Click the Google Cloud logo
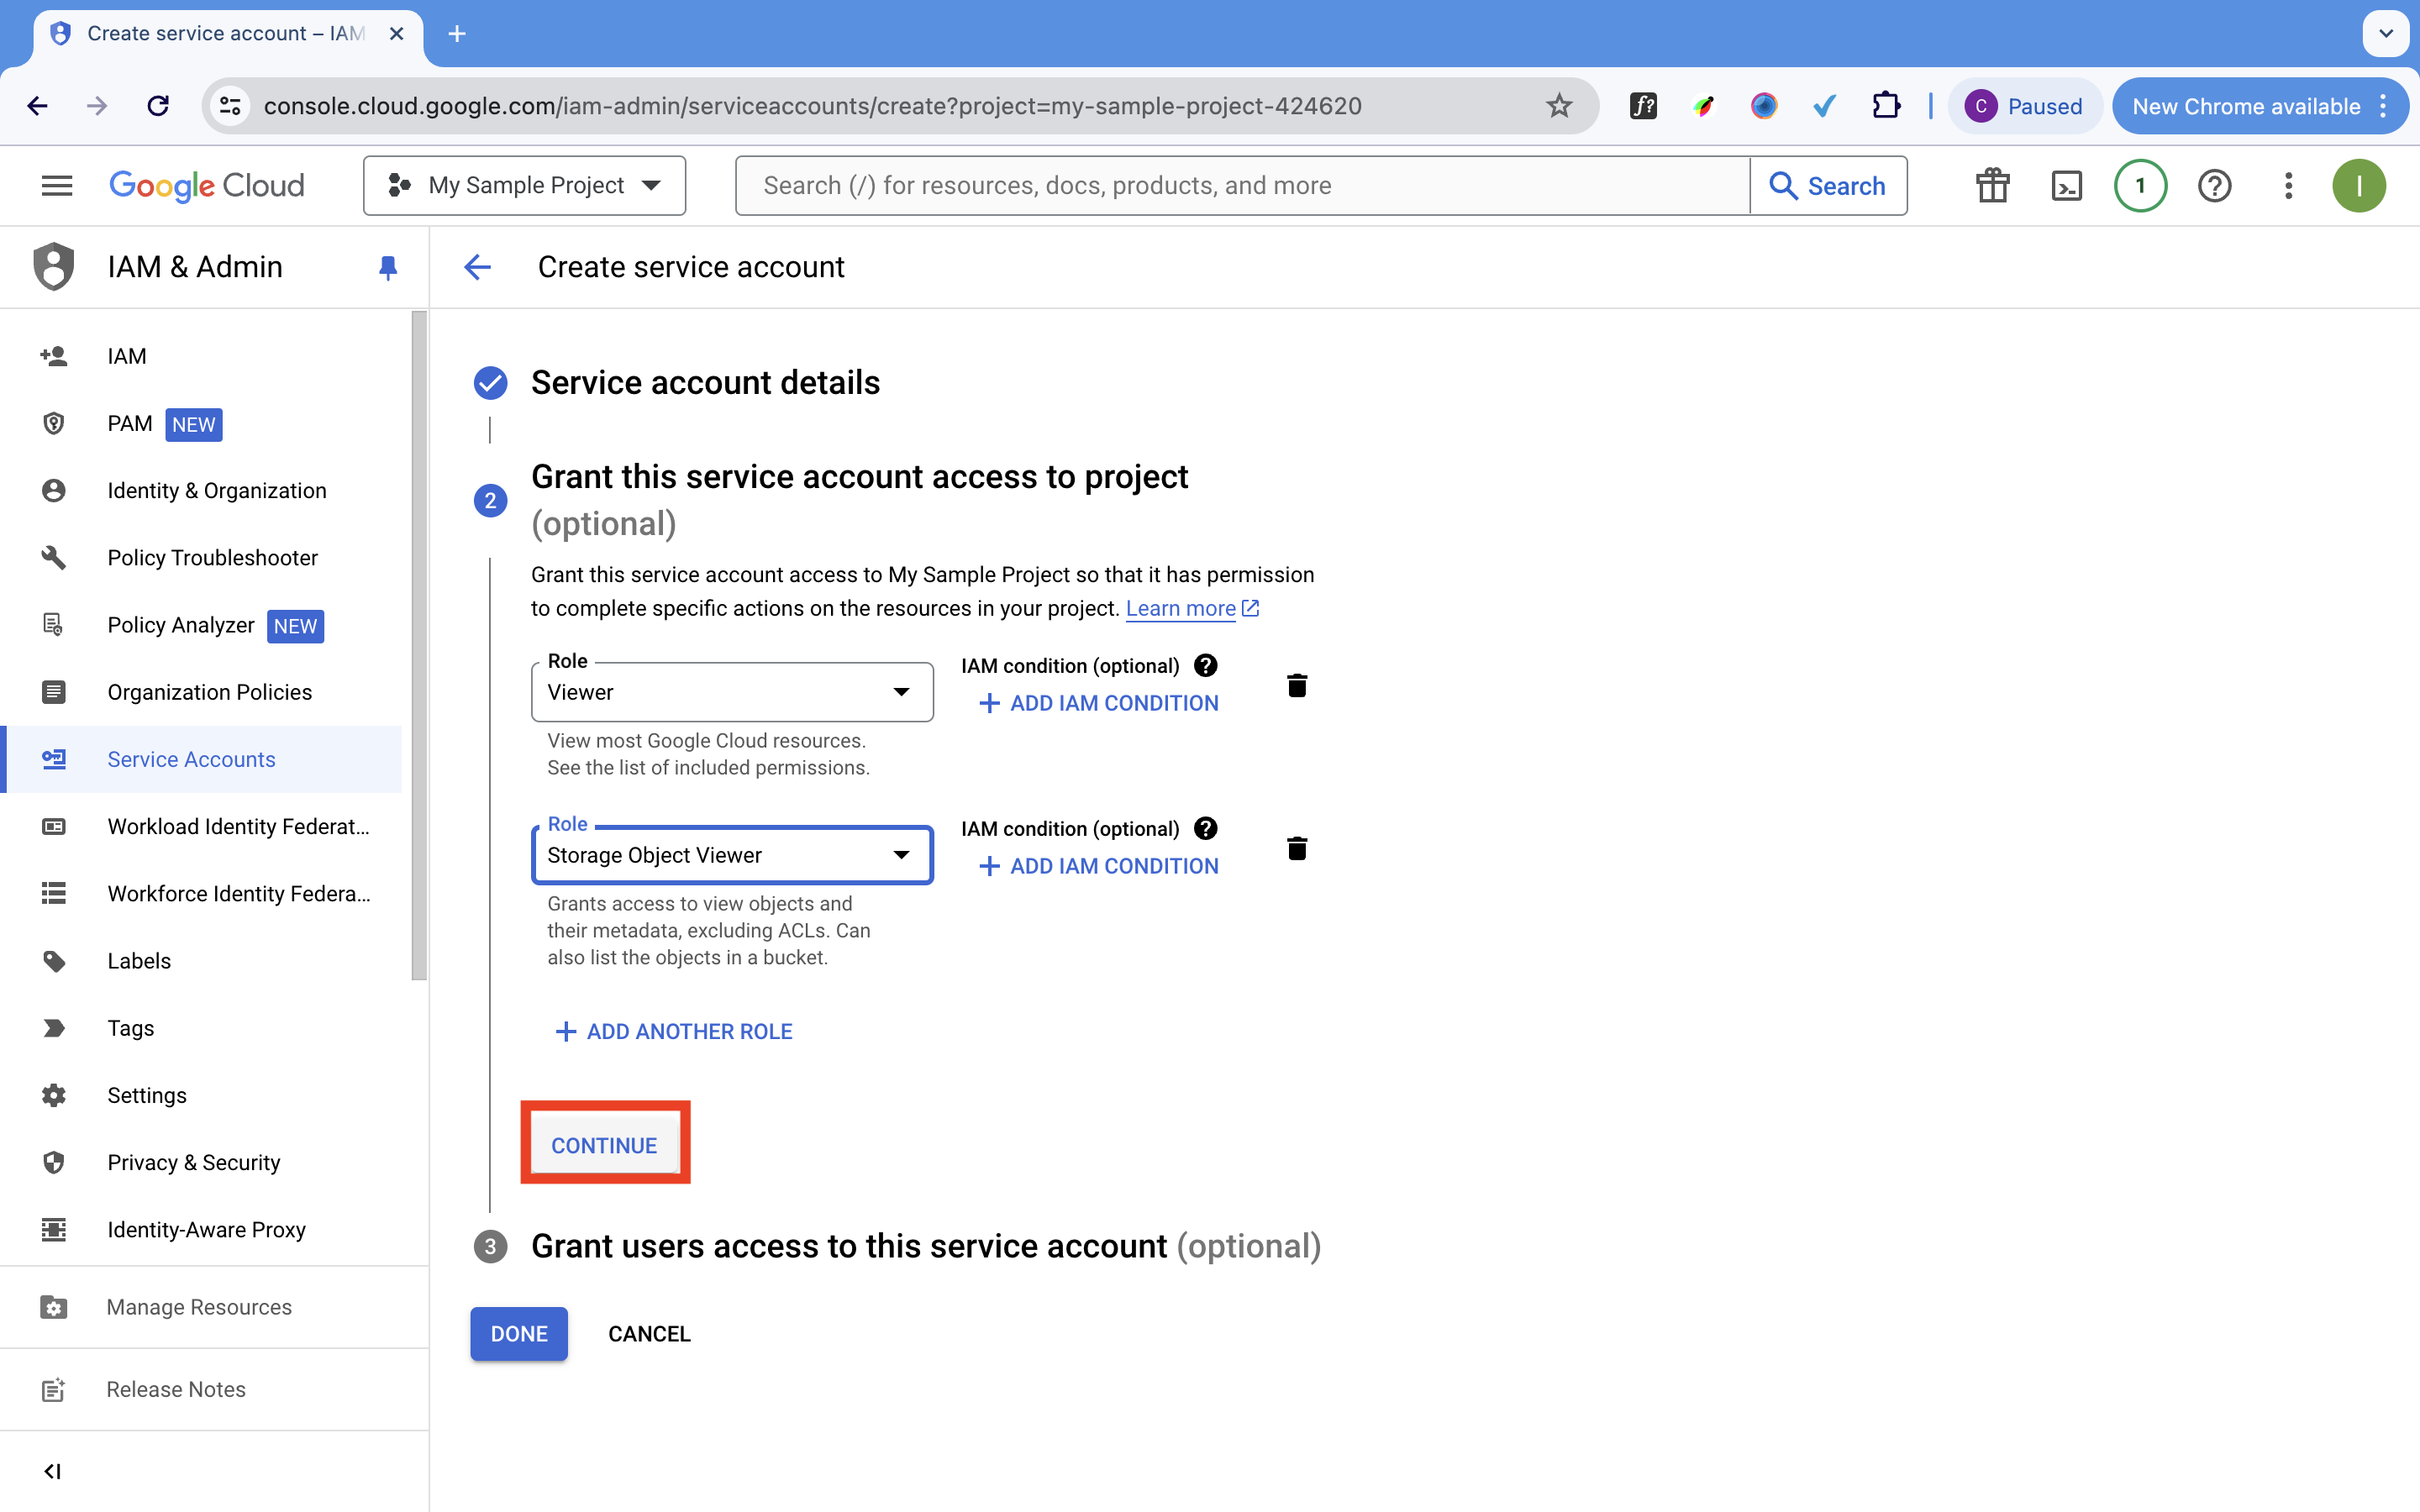 pos(206,185)
